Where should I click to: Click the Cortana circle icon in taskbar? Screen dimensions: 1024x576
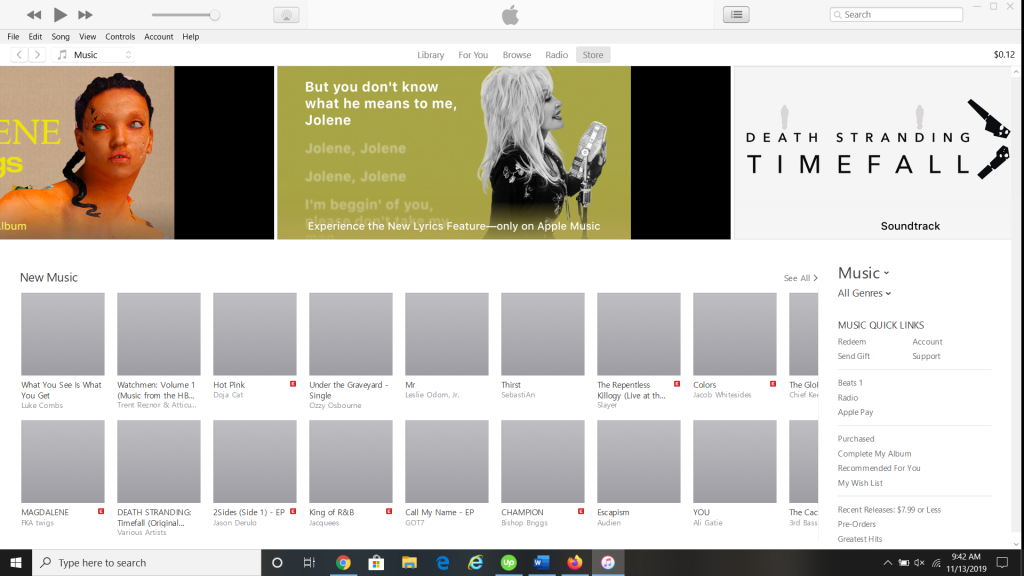(277, 562)
